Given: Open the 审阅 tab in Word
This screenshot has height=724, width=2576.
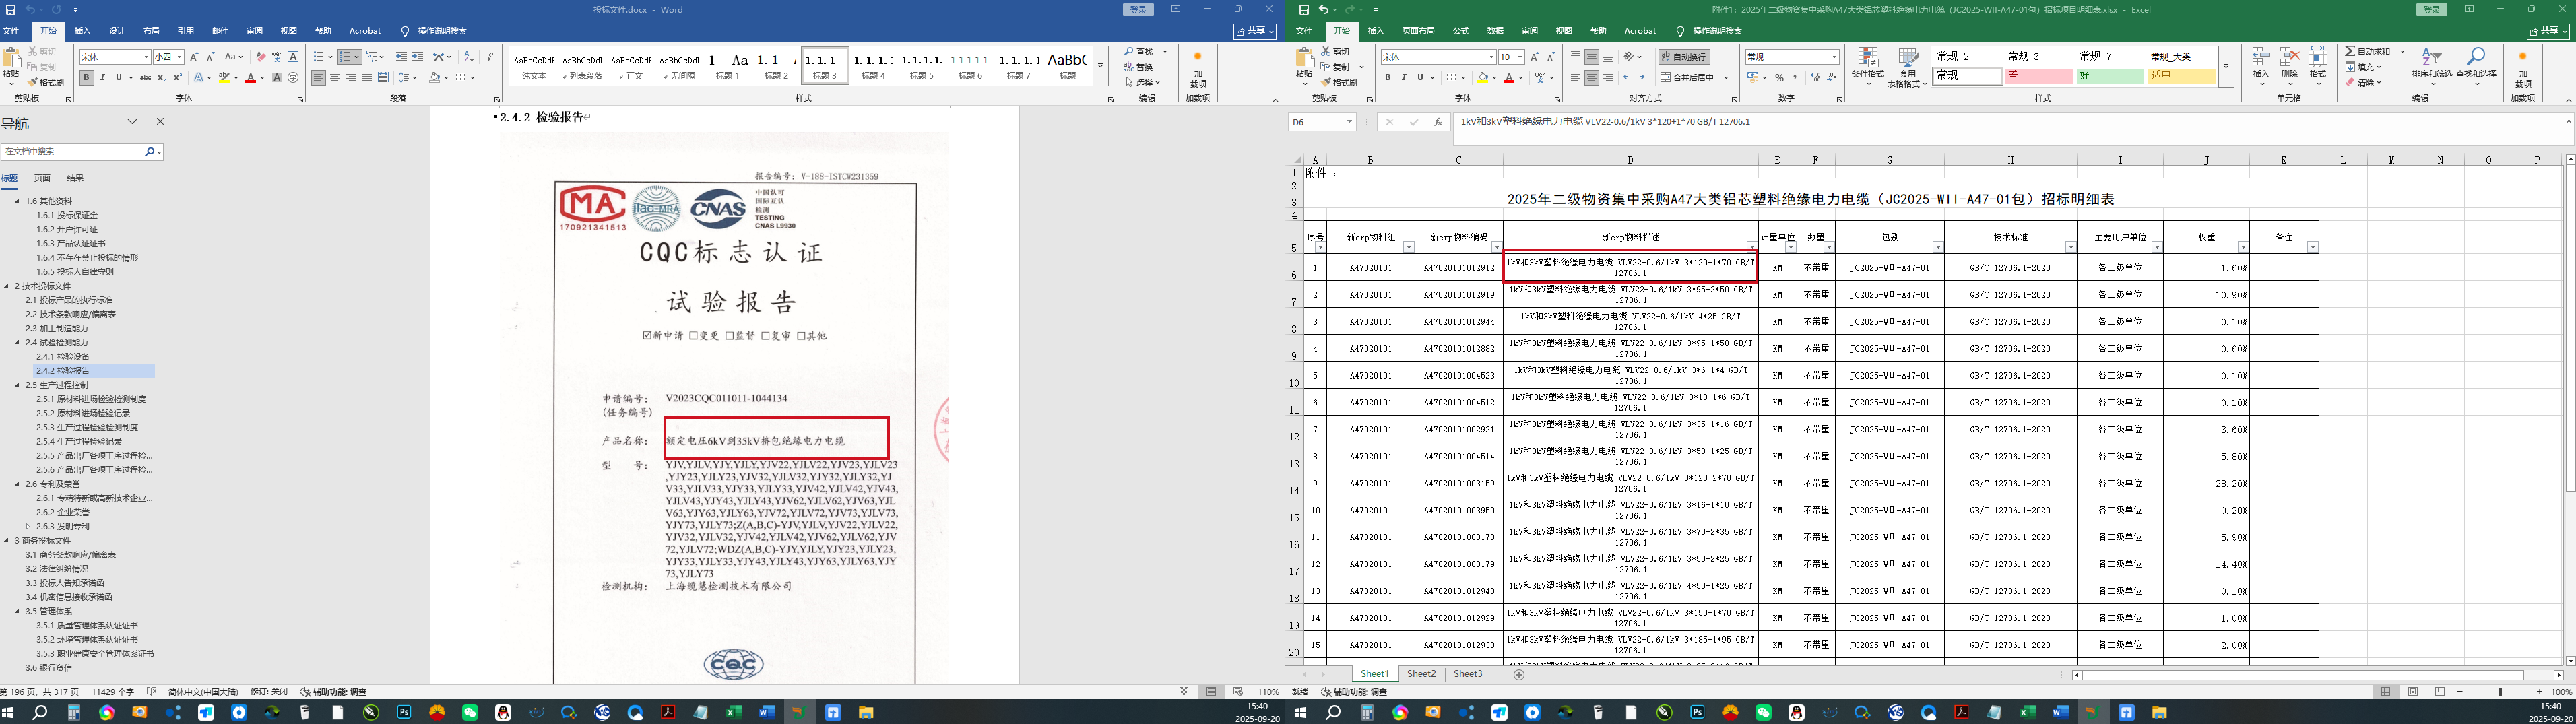Looking at the screenshot, I should [254, 31].
